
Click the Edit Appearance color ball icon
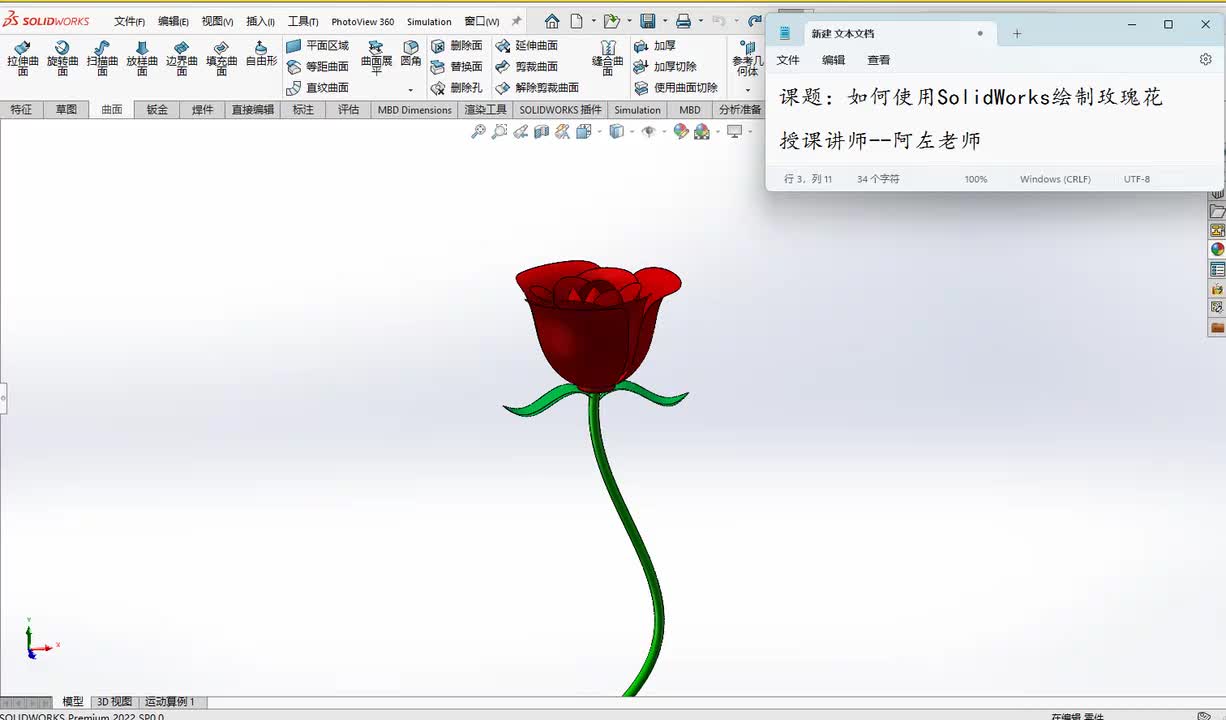click(x=681, y=131)
